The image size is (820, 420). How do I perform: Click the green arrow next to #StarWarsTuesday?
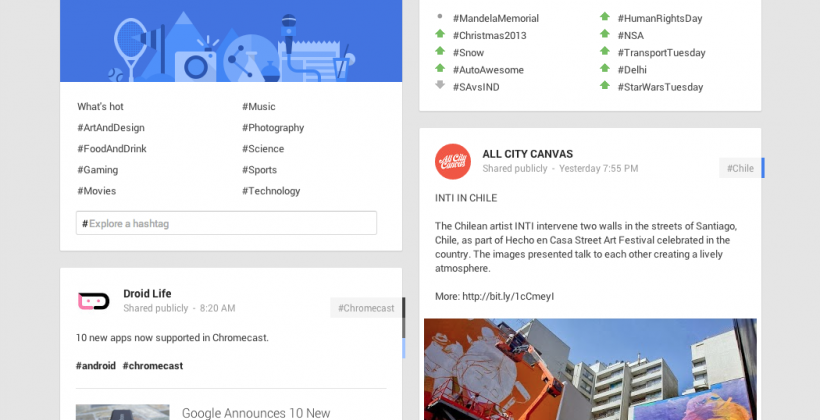tap(605, 85)
